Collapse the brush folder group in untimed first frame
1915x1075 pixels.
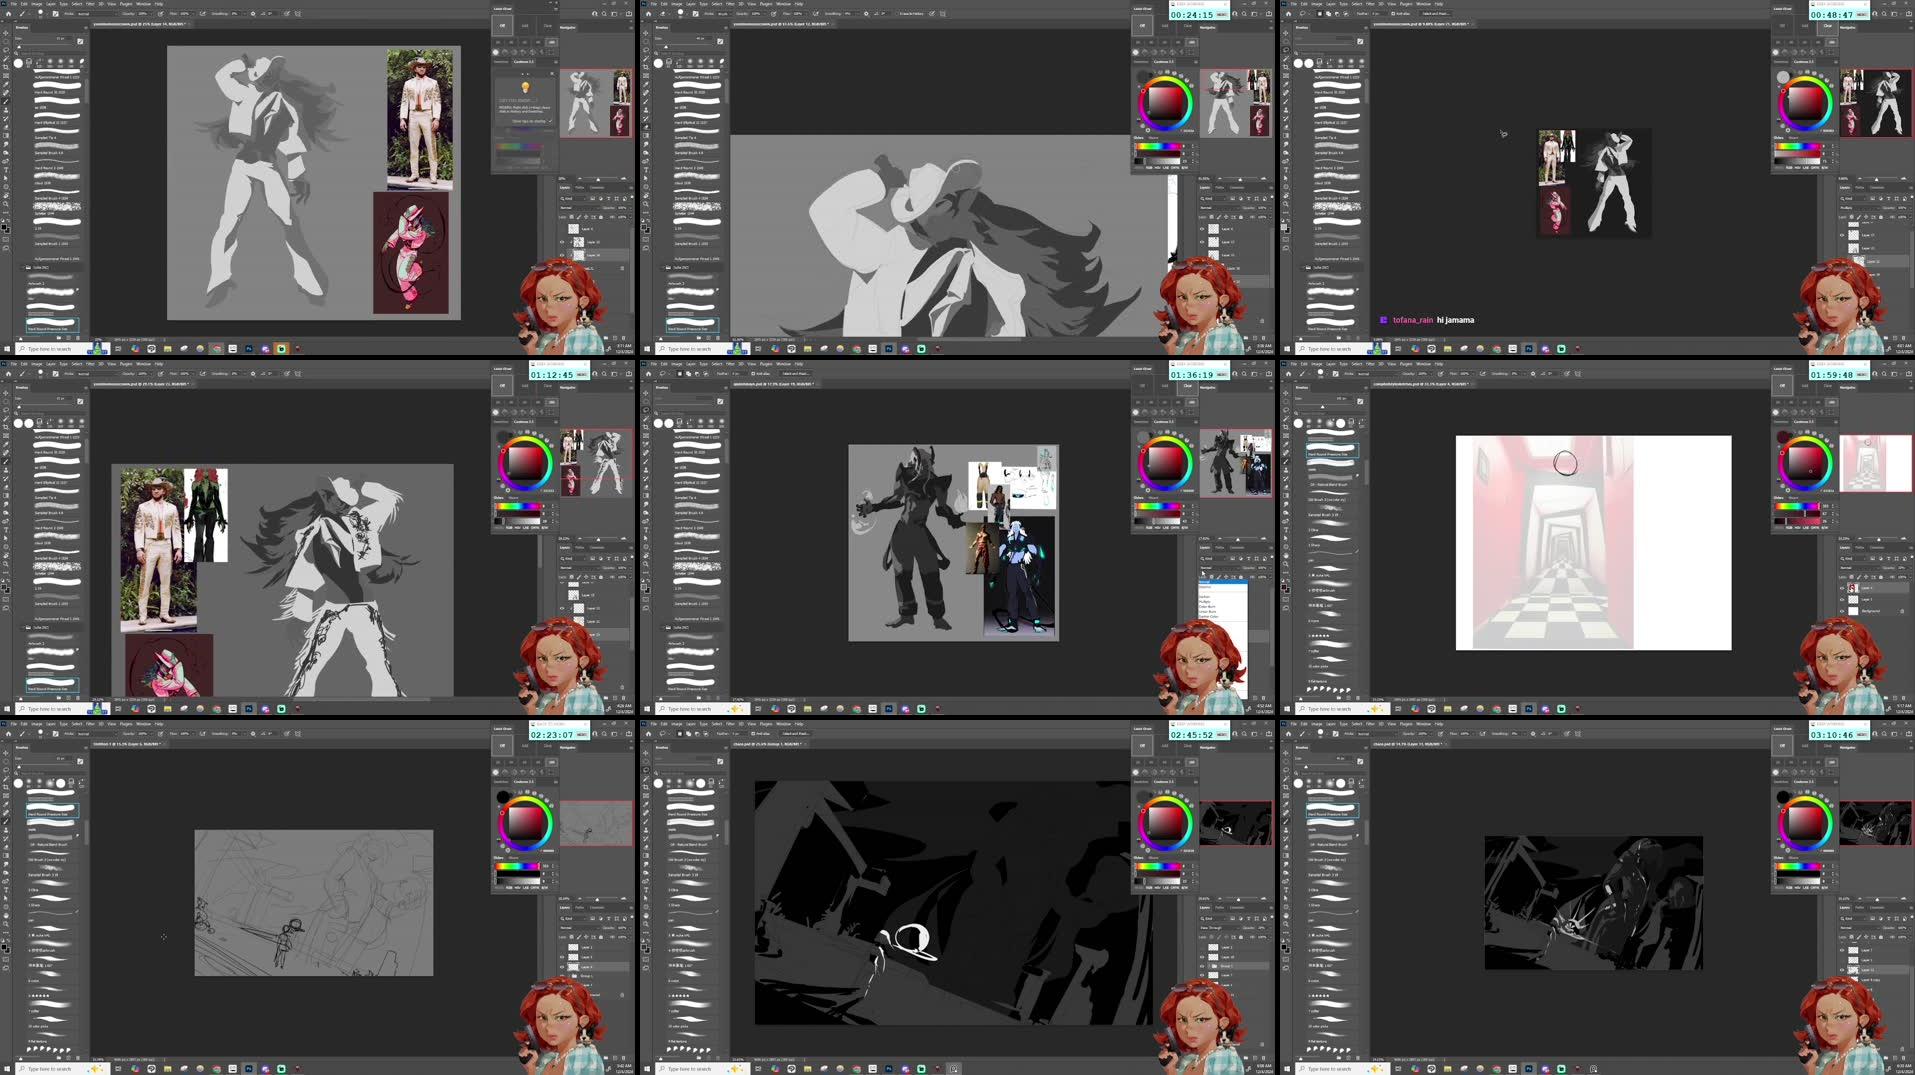click(x=22, y=267)
